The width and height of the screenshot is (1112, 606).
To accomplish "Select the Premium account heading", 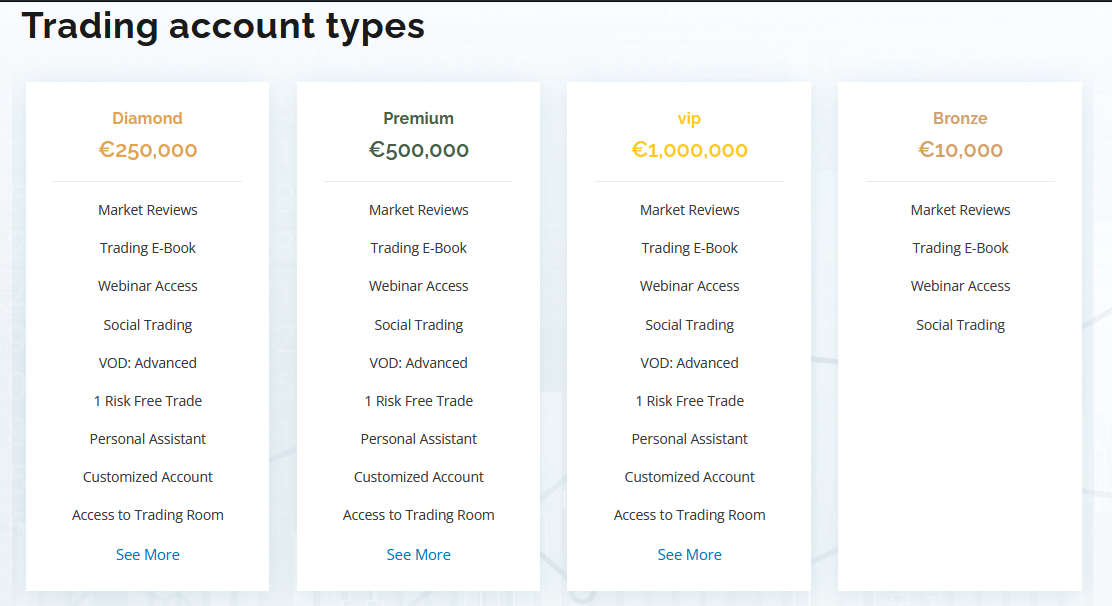I will coord(418,118).
